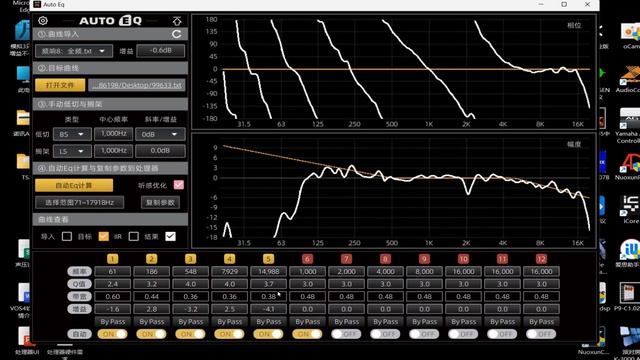Screen dimensions: 640x360
Task: Turn off band 1 ON switch
Action: (x=112, y=334)
